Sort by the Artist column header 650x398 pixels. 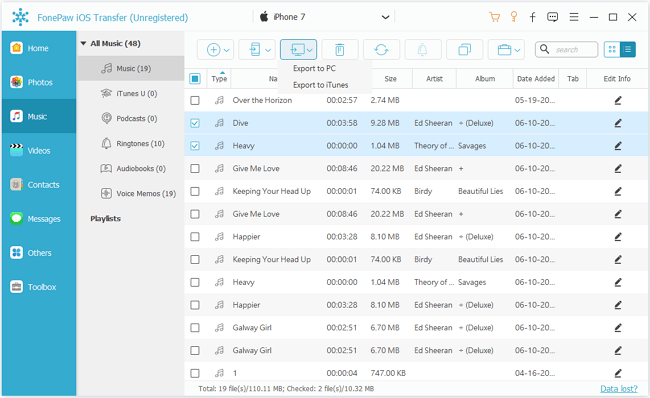coord(434,78)
